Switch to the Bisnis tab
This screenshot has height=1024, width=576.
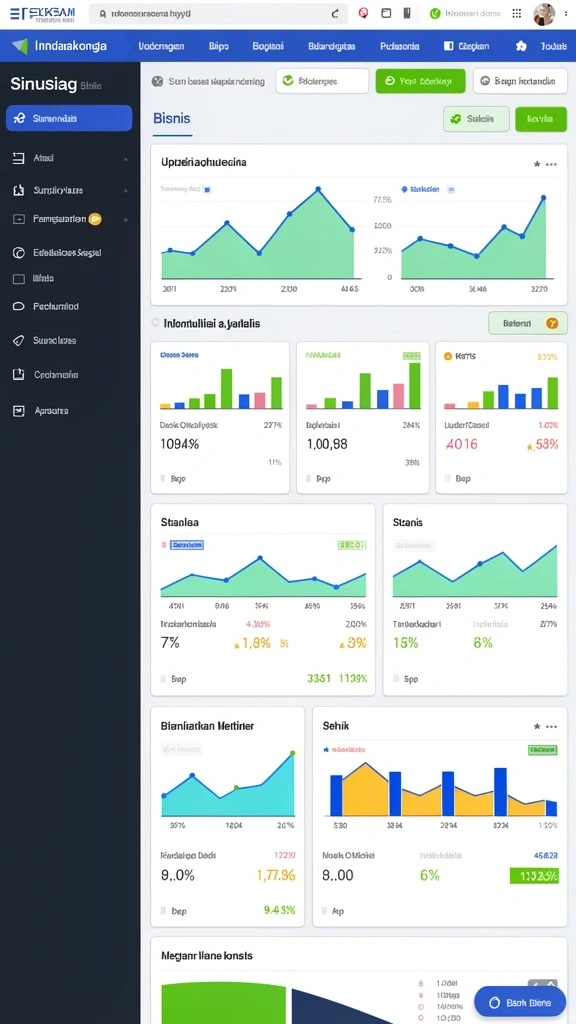click(172, 118)
